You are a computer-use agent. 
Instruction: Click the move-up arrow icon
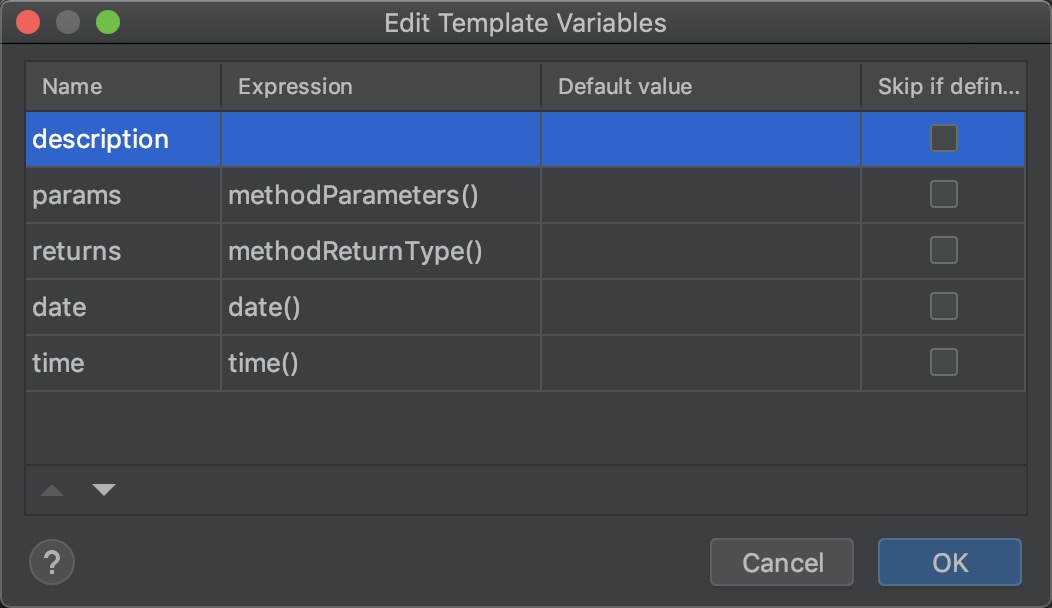(x=52, y=490)
